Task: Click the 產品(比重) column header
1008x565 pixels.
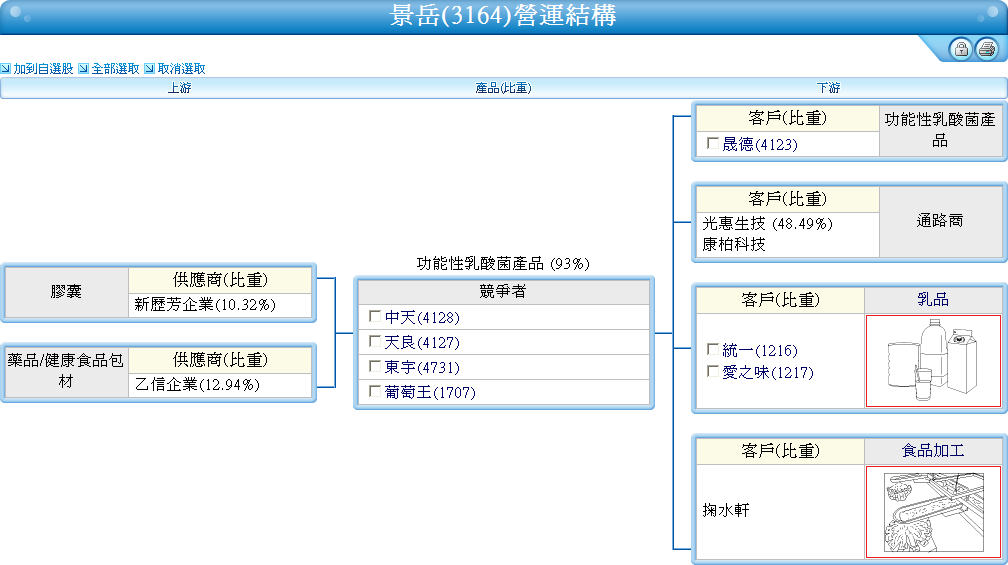Action: coord(503,88)
